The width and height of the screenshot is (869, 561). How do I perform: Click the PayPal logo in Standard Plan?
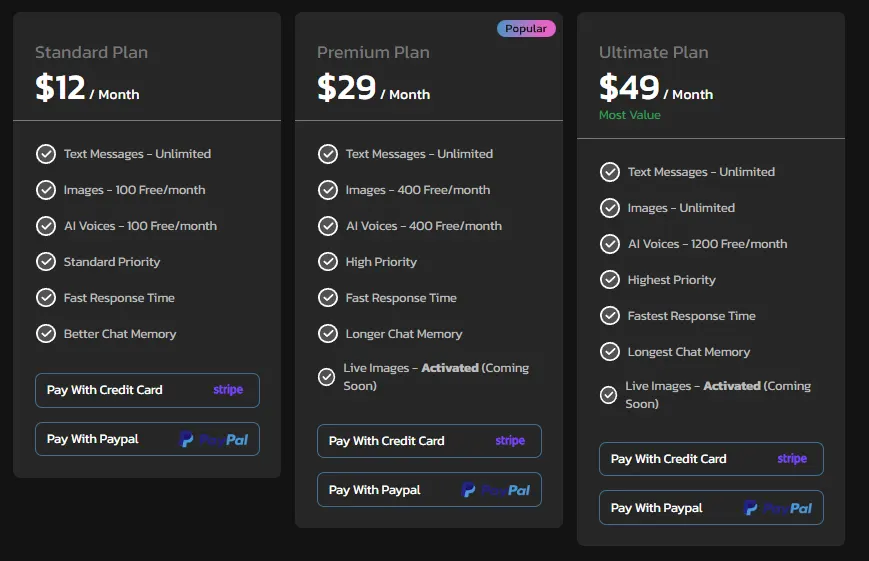pyautogui.click(x=214, y=439)
